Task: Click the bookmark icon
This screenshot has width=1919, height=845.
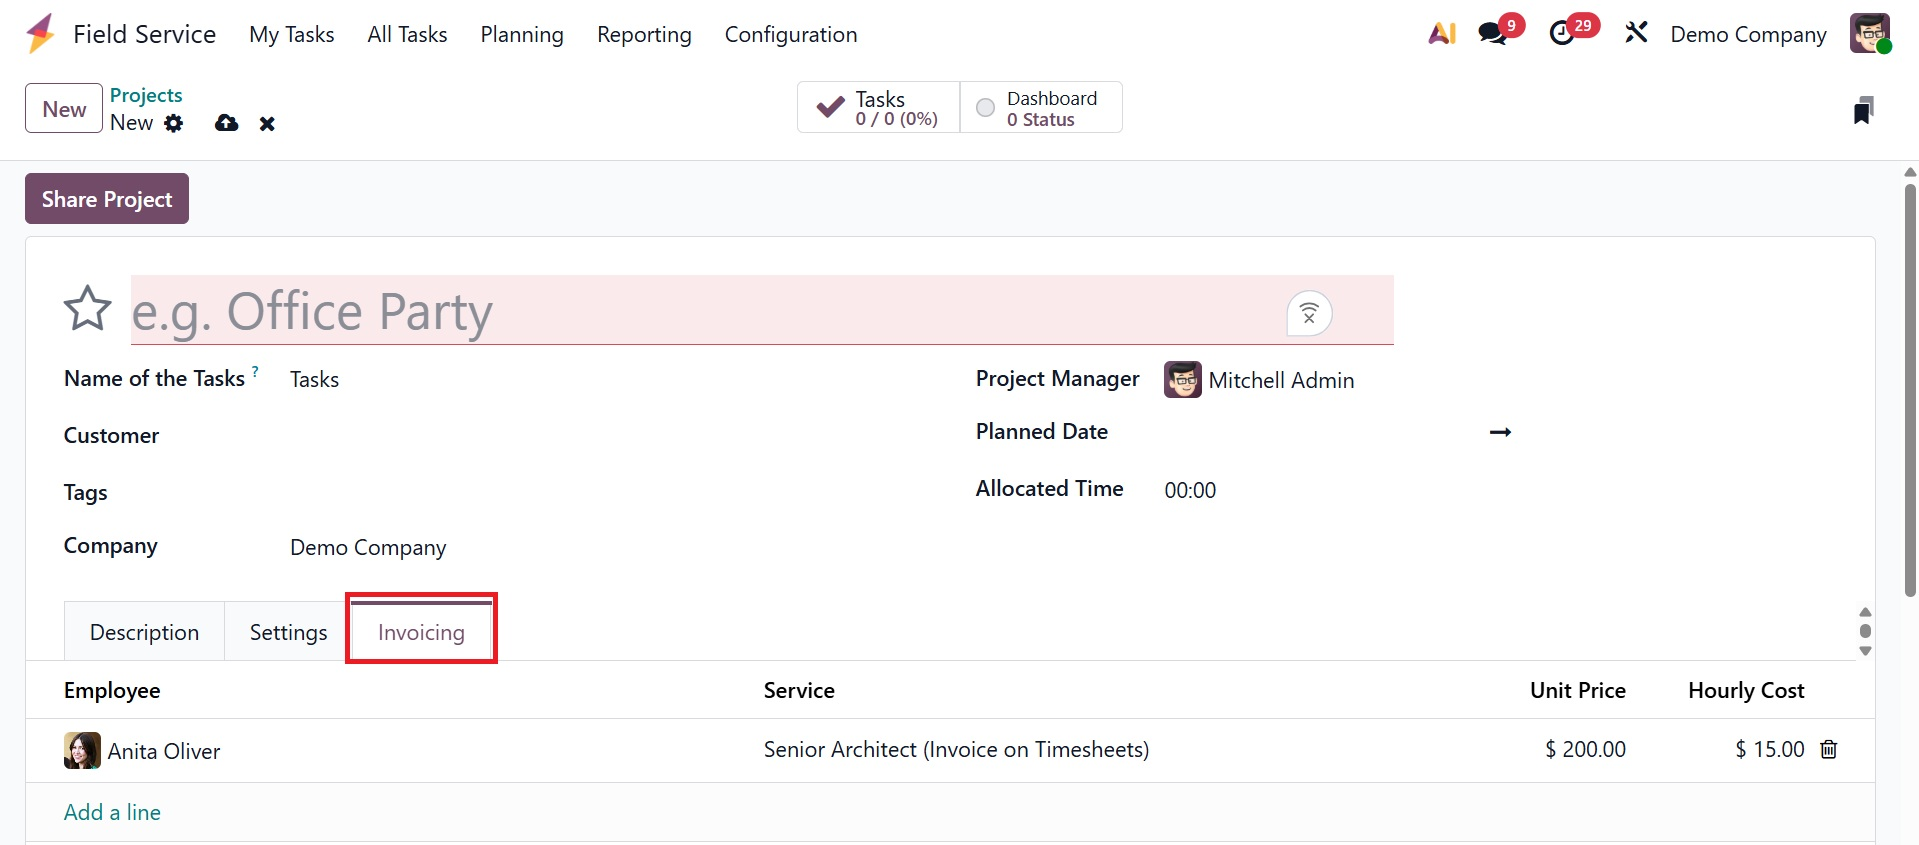Action: pos(1863,110)
